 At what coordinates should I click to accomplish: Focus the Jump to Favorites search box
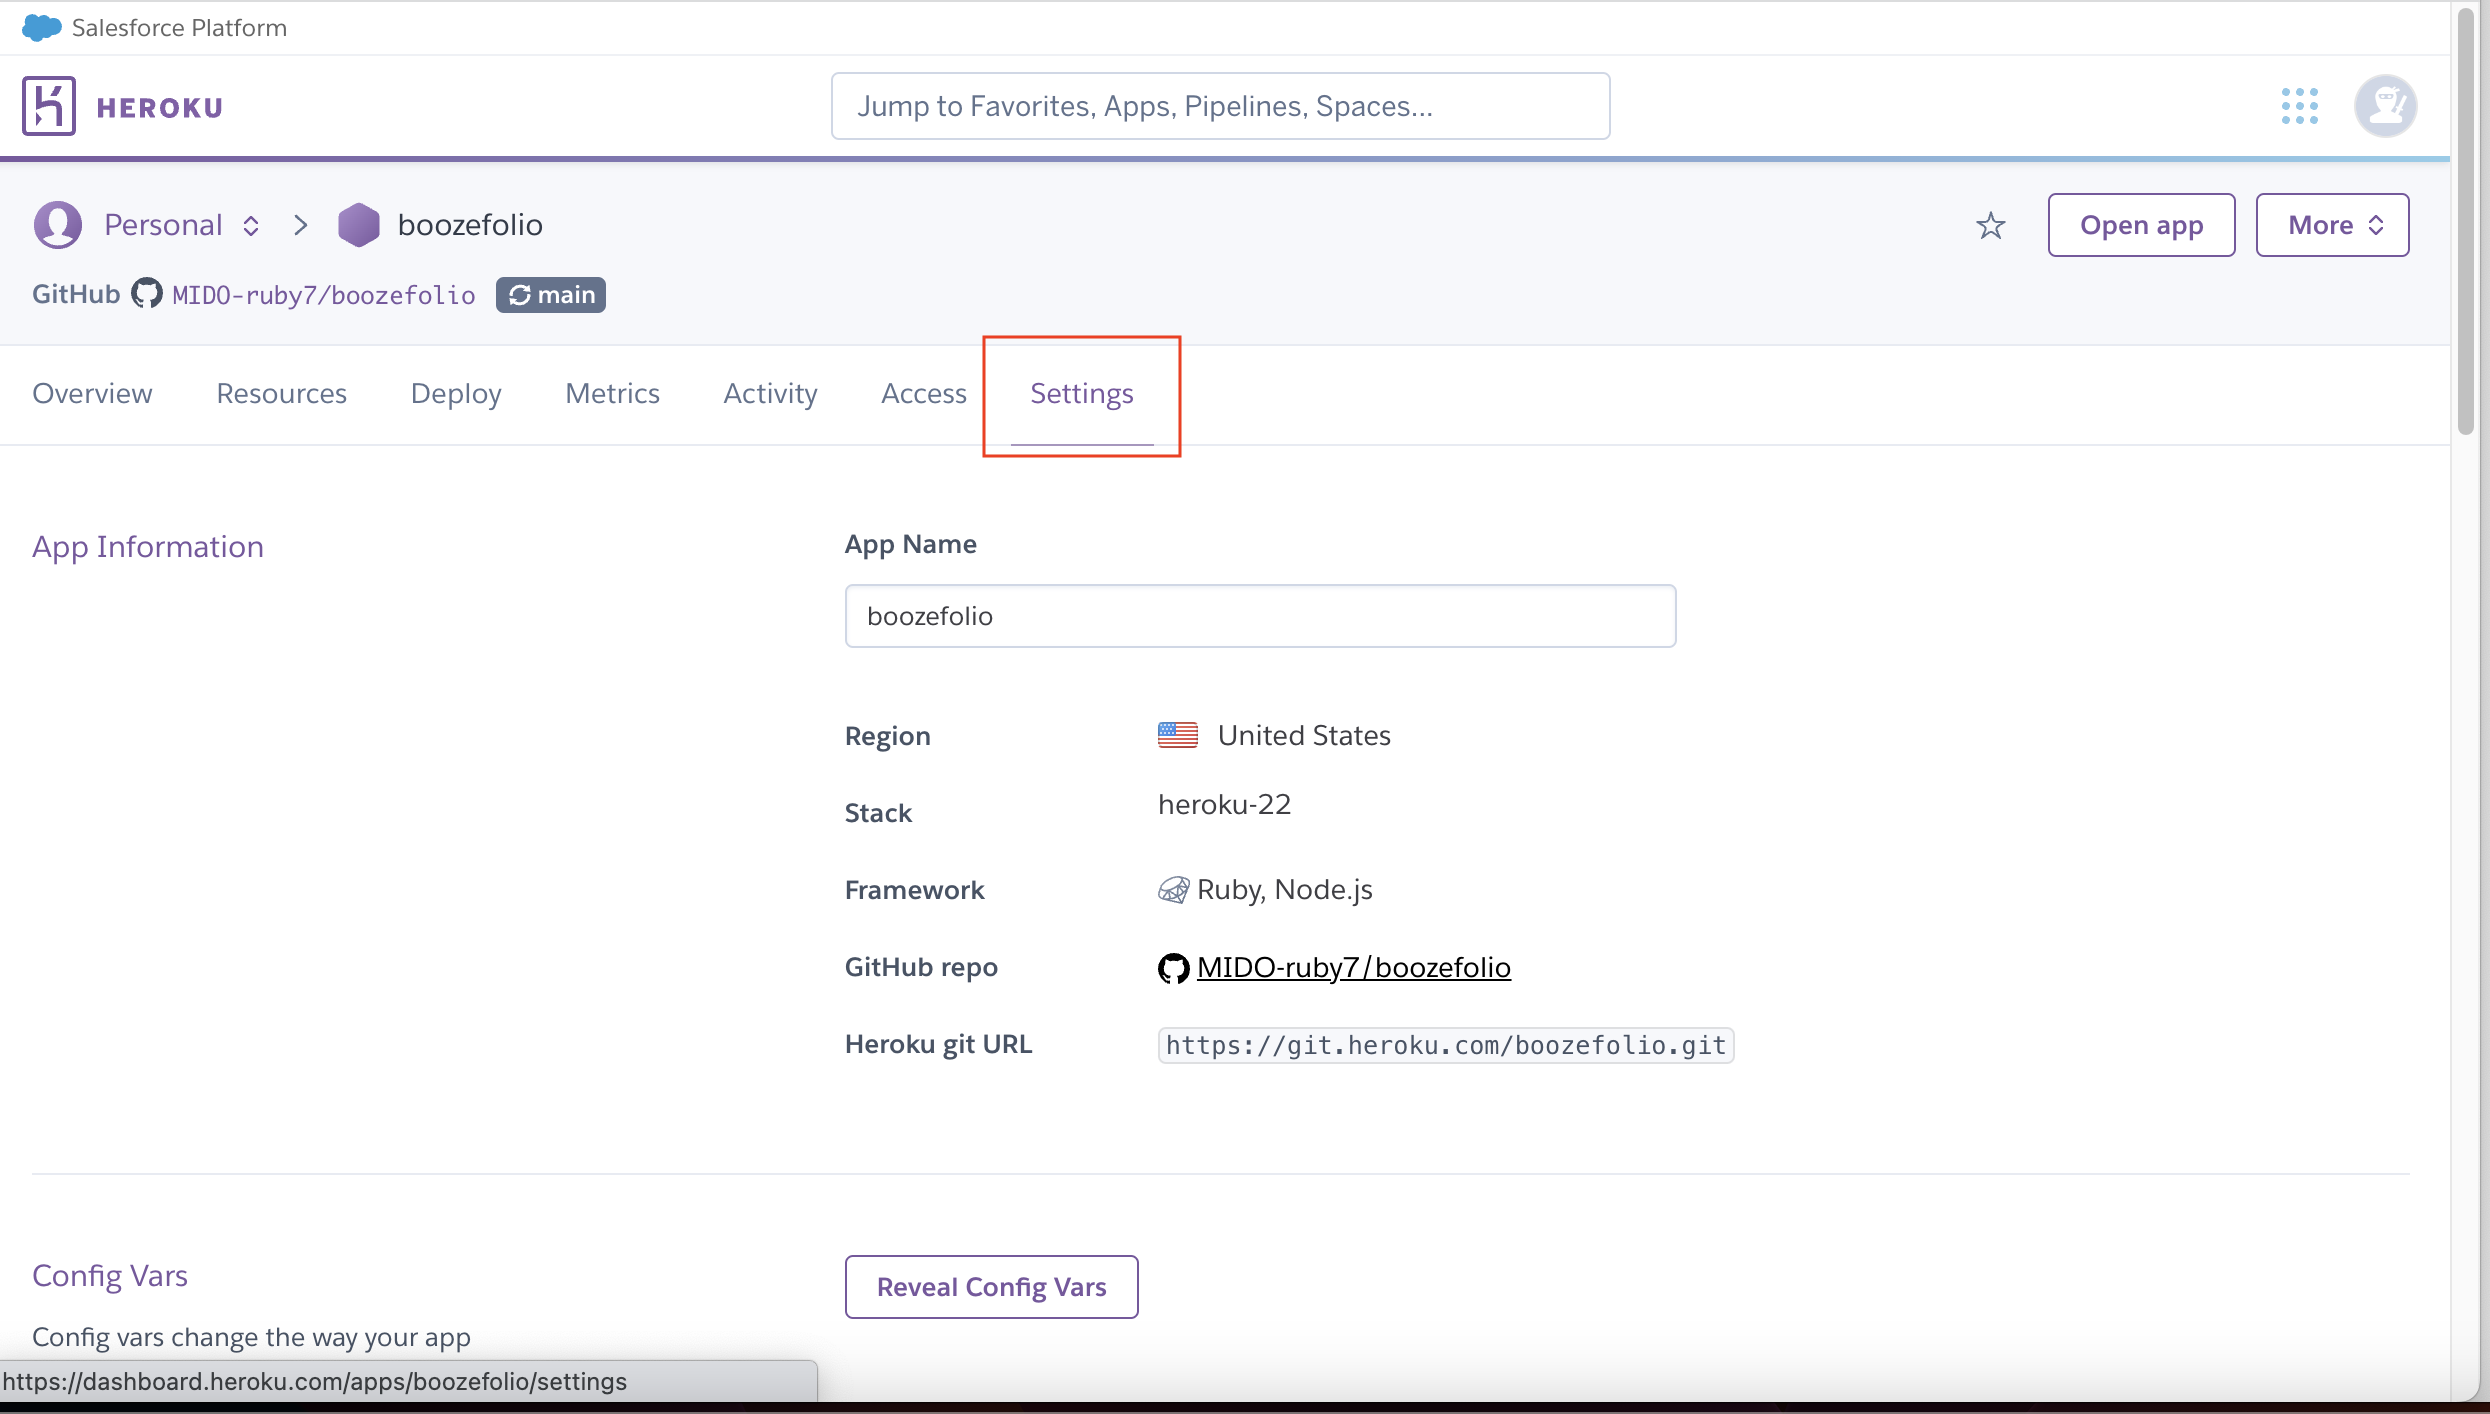tap(1220, 106)
